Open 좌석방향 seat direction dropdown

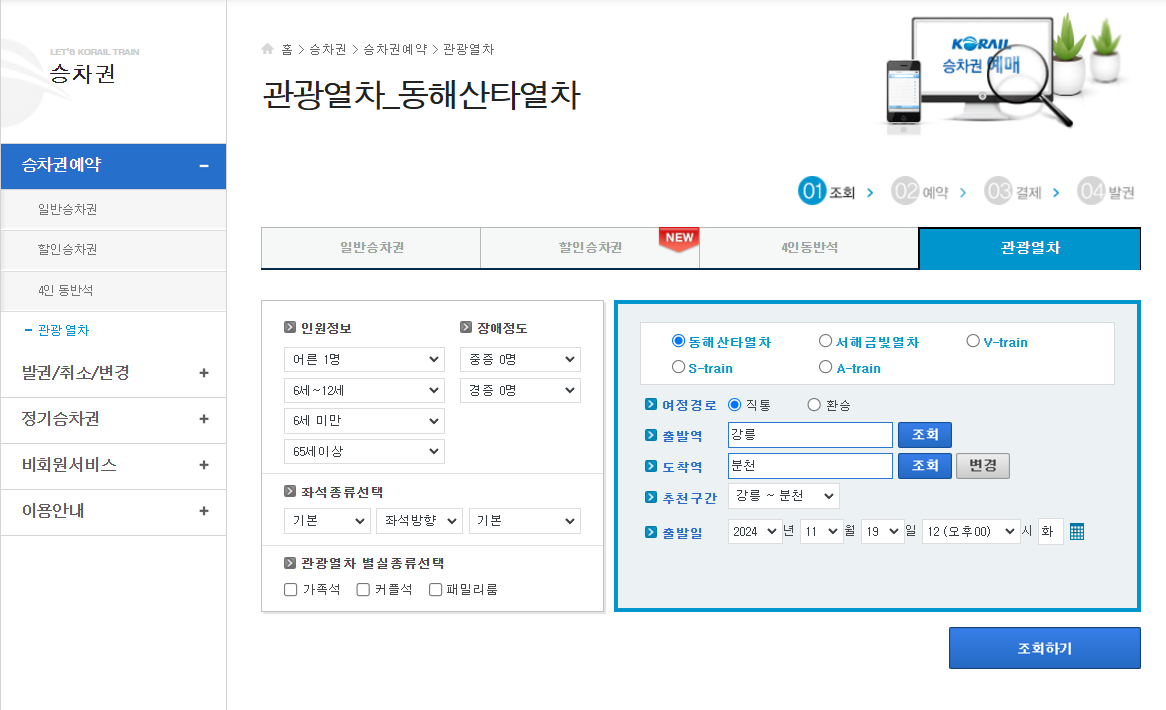tap(420, 521)
